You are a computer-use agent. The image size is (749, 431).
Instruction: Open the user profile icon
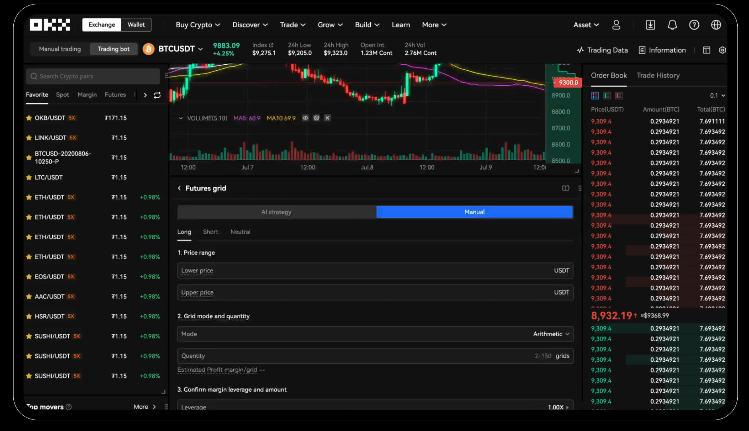pyautogui.click(x=616, y=25)
